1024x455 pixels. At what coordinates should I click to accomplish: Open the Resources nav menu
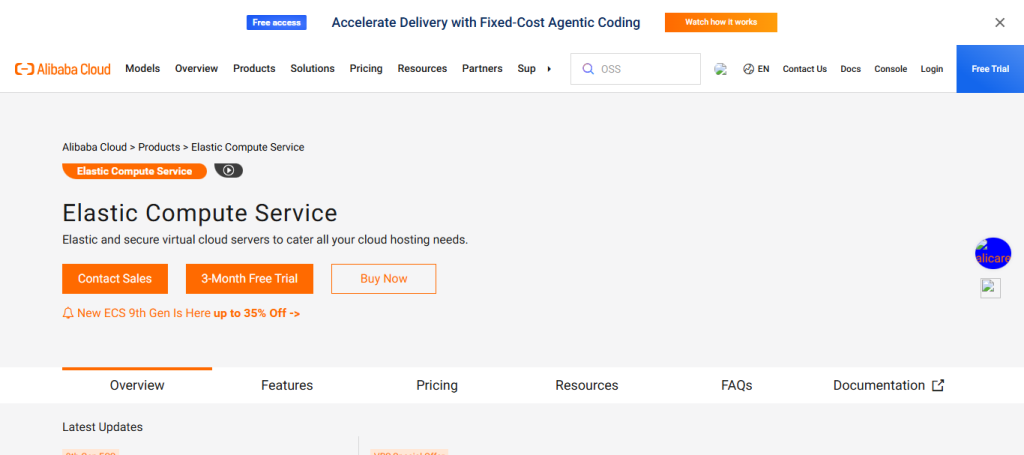click(x=423, y=69)
